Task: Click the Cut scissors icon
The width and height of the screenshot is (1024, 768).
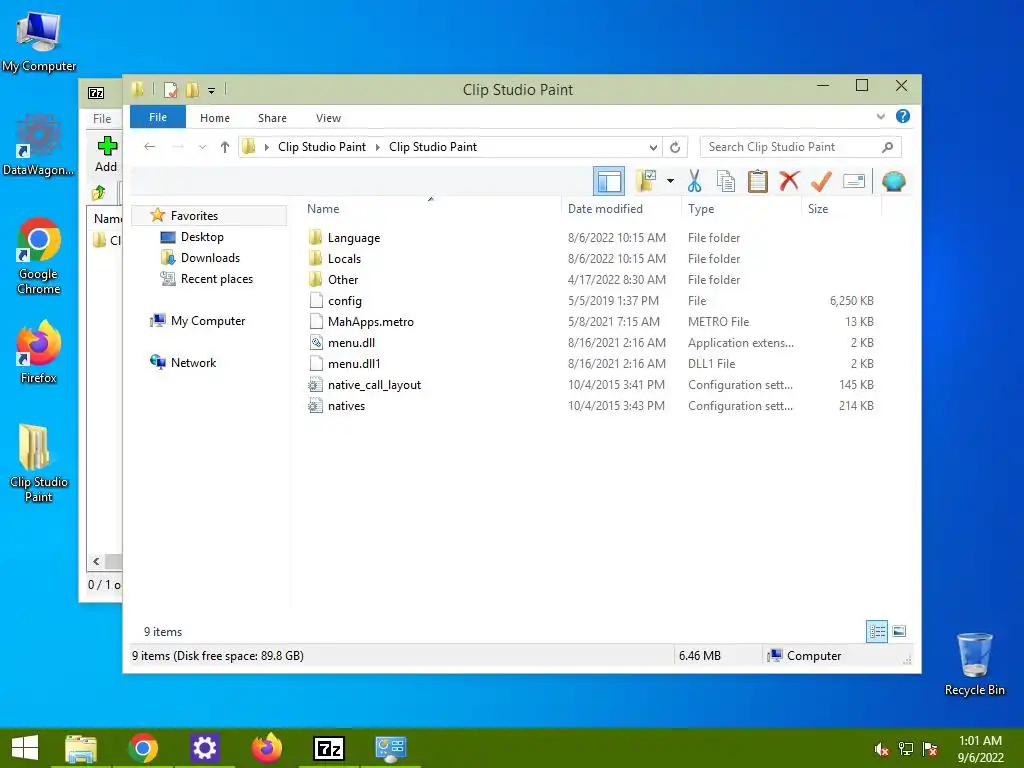Action: [694, 181]
